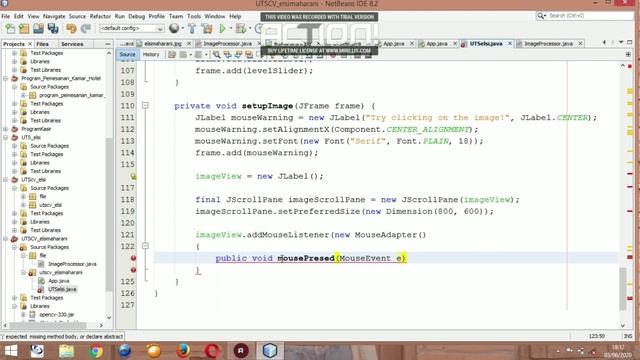Image resolution: width=640 pixels, height=360 pixels.
Task: Click the Search magnifier icon at top right
Action: click(541, 16)
